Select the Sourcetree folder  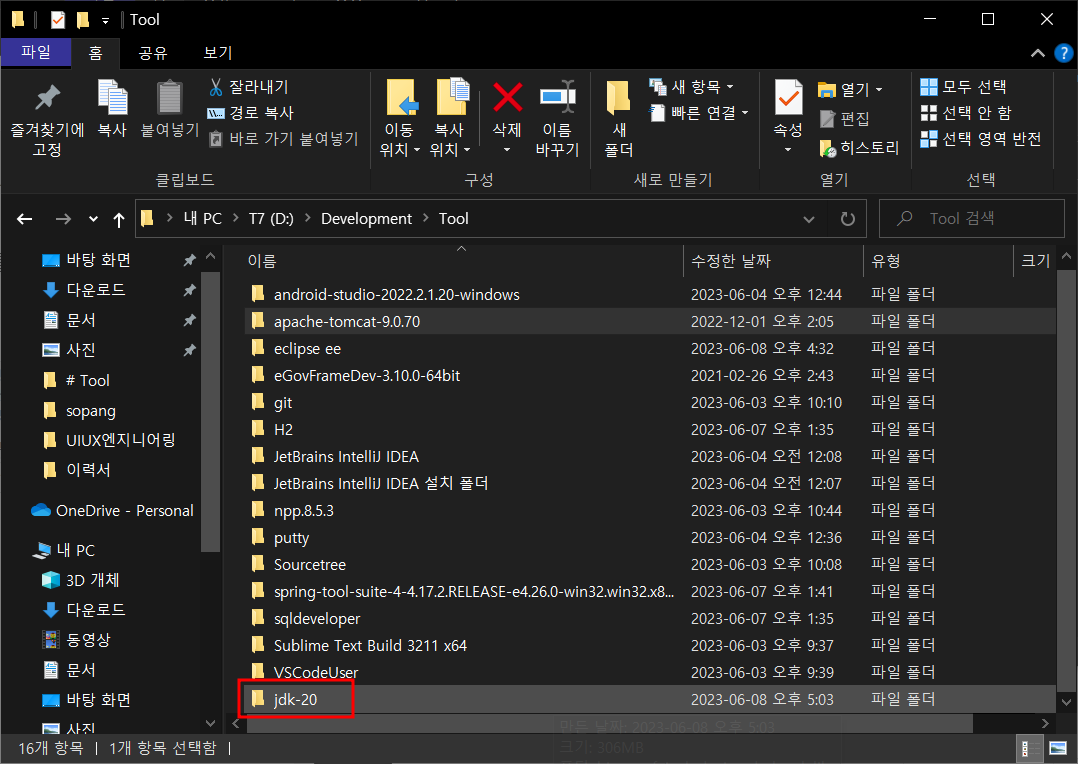click(650, 565)
